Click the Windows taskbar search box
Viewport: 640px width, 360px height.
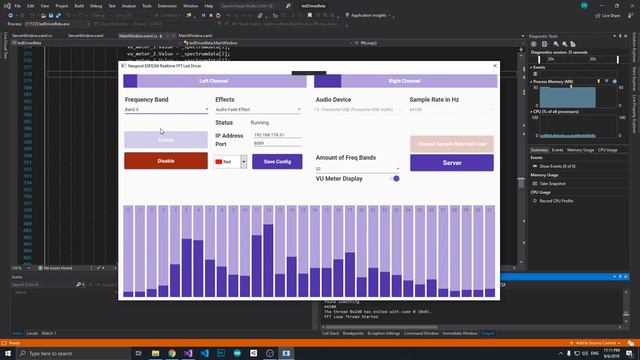(x=73, y=353)
